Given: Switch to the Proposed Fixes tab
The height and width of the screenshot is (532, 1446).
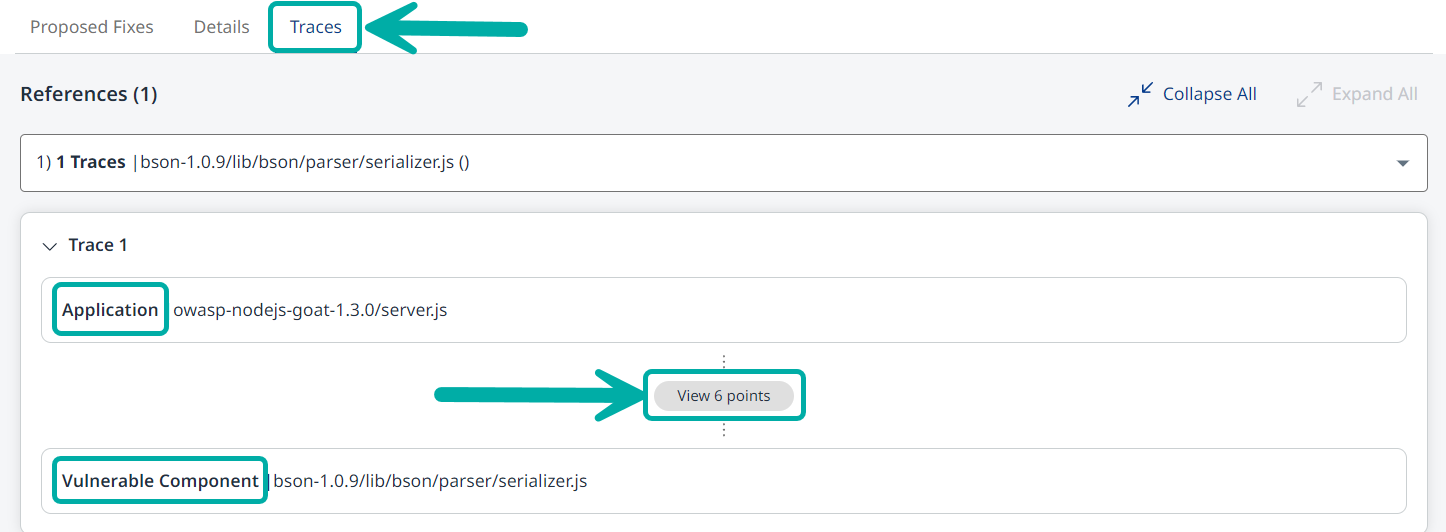Looking at the screenshot, I should [92, 27].
